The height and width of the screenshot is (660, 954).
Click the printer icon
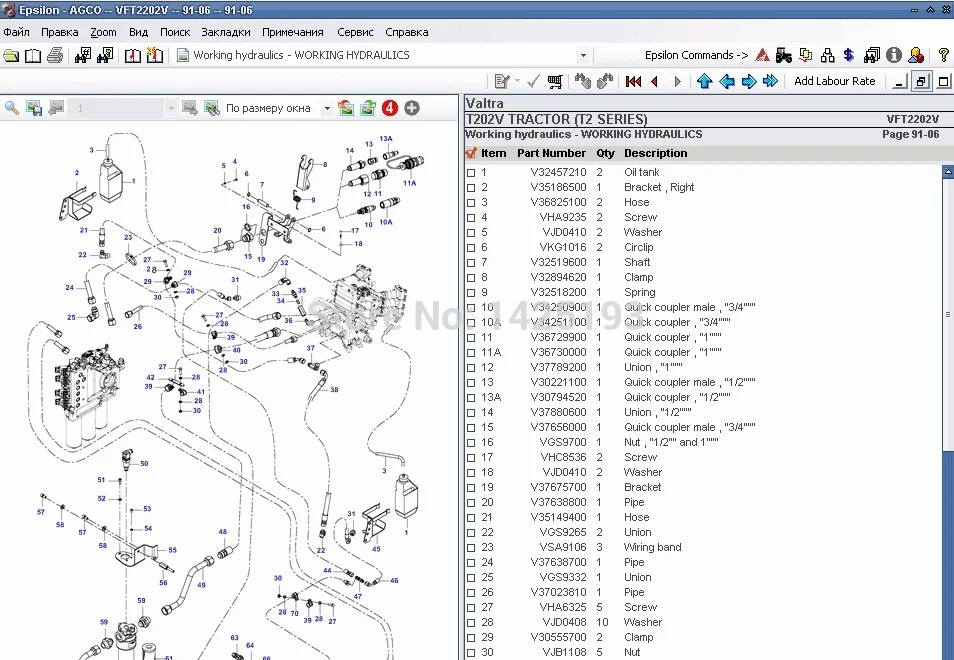(55, 55)
